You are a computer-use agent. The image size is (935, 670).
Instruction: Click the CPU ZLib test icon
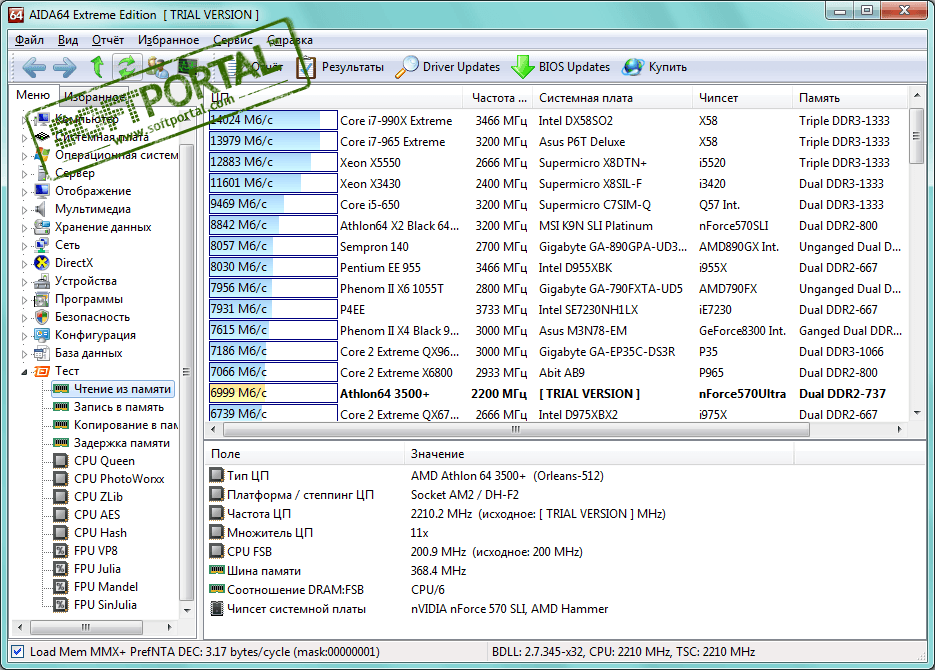click(60, 497)
